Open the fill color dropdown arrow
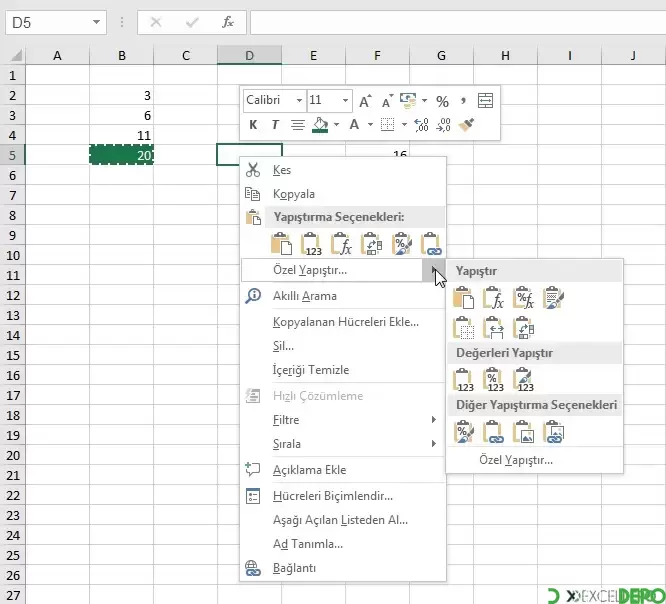 pyautogui.click(x=336, y=125)
